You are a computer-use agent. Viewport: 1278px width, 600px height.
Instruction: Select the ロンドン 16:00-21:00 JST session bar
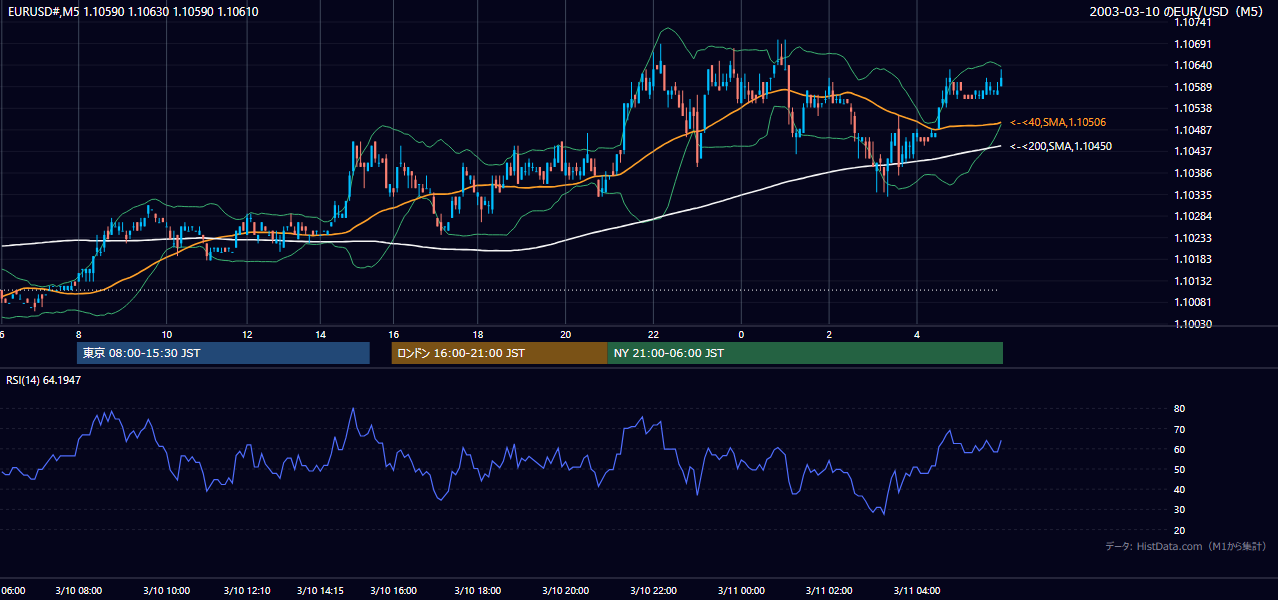(499, 353)
